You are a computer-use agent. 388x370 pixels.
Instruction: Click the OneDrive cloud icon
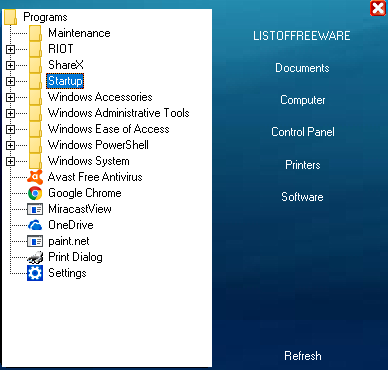(x=35, y=225)
